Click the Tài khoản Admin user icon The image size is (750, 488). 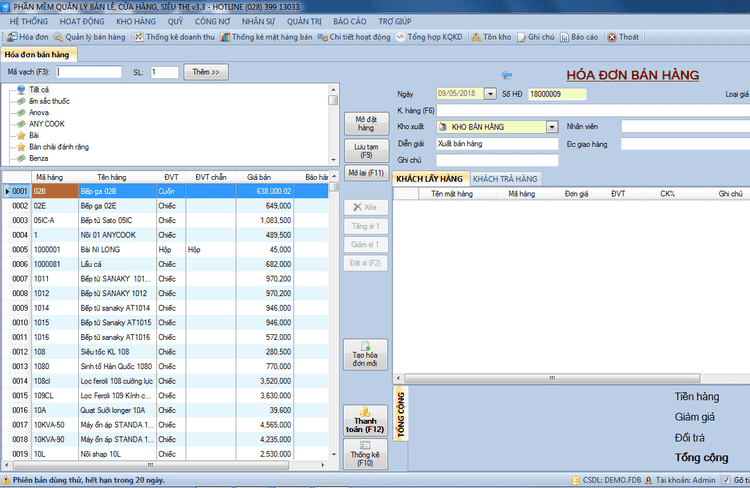pos(649,480)
